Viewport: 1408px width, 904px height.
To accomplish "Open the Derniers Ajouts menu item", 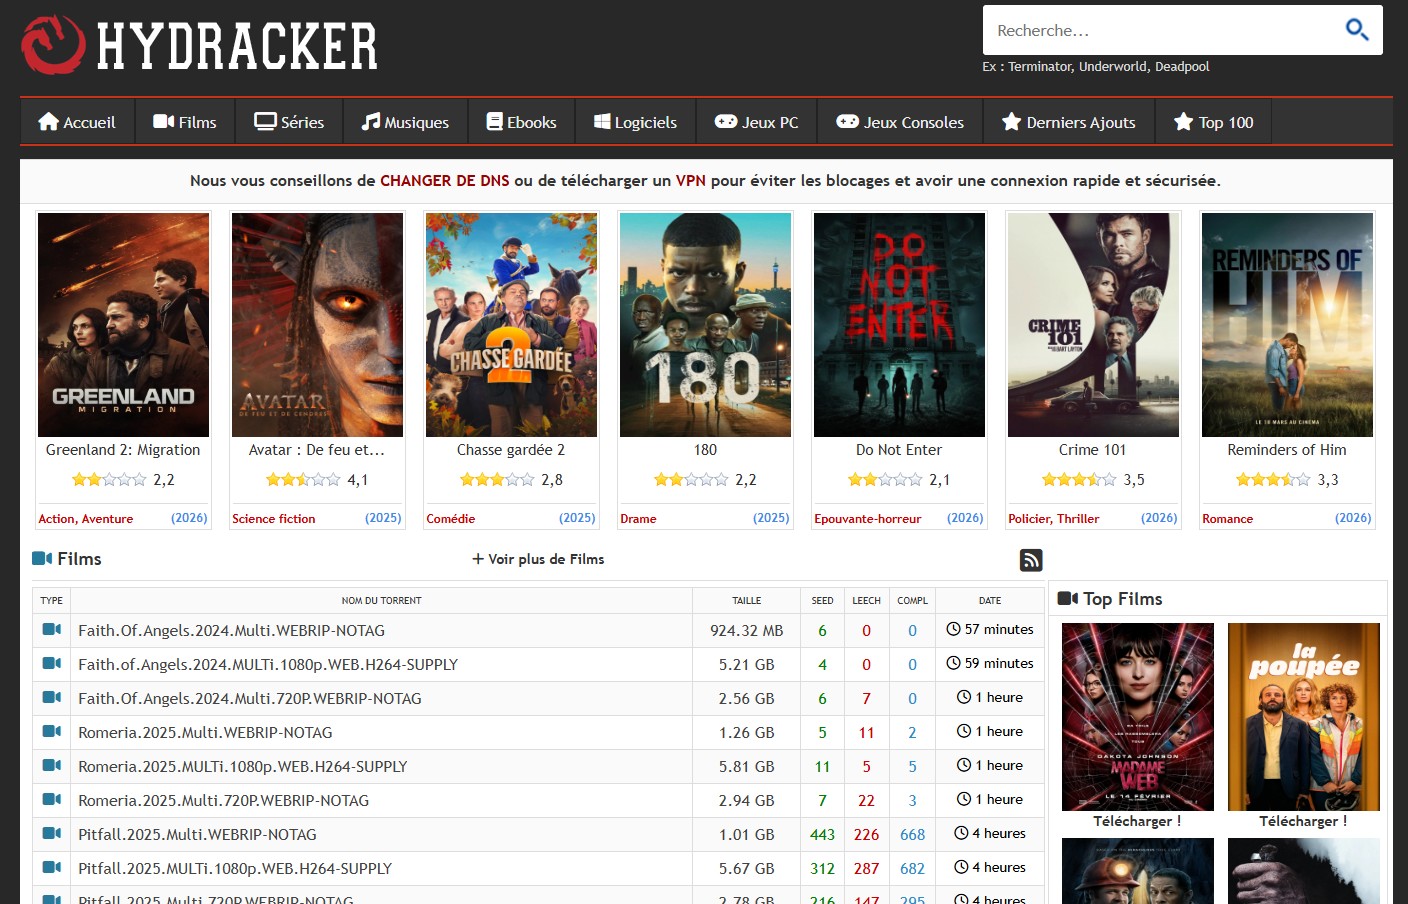I will [1069, 122].
